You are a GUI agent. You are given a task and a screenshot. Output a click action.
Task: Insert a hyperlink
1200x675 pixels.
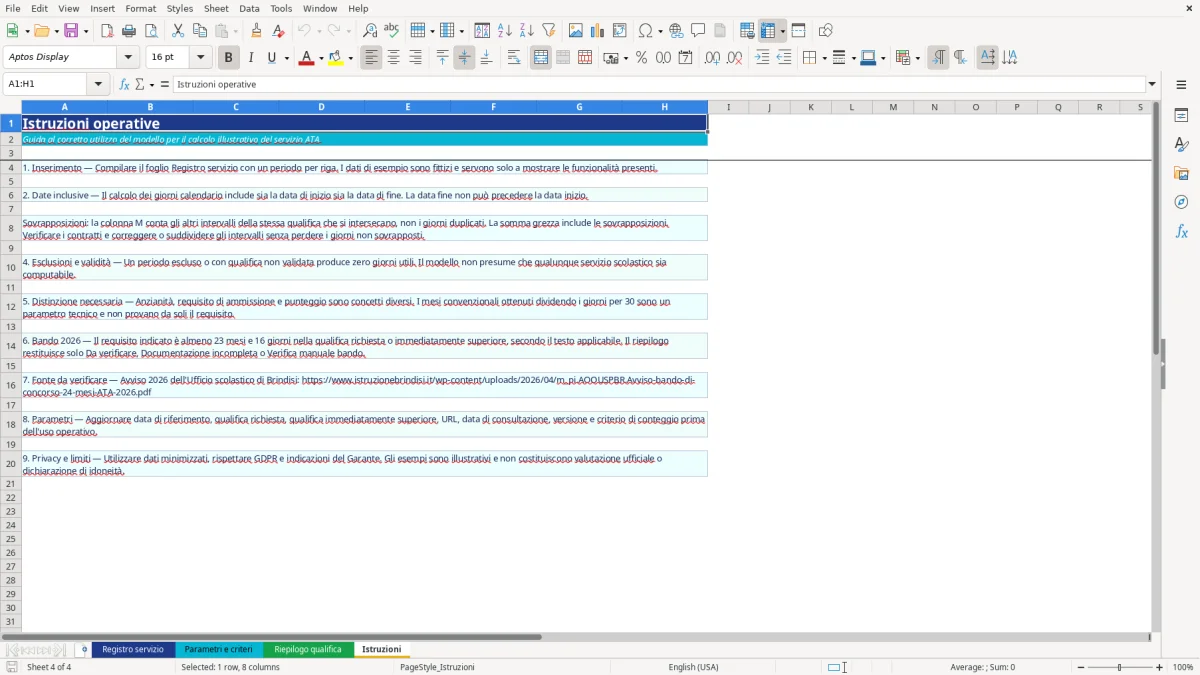[677, 31]
